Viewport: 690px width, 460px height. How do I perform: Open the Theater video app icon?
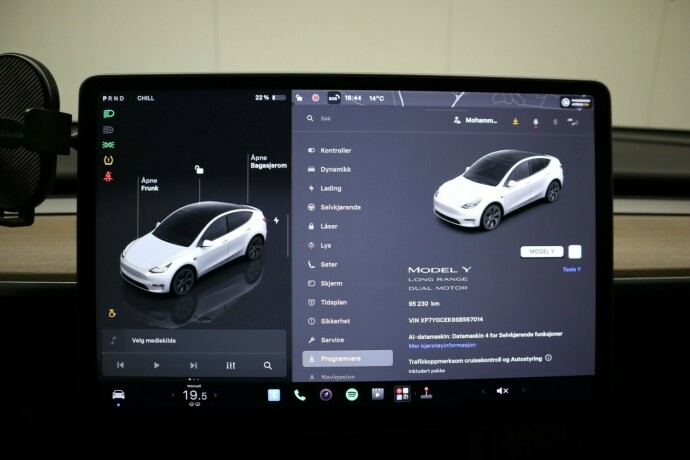[378, 394]
